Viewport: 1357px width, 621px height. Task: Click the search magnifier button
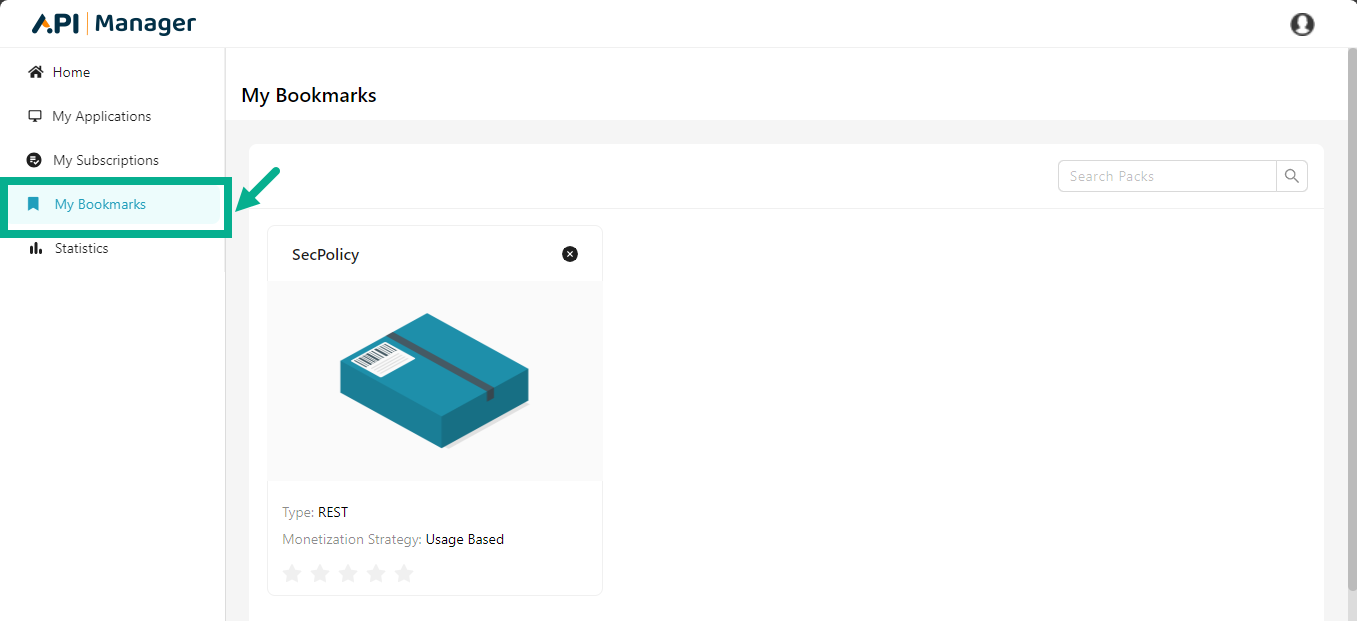[1292, 176]
